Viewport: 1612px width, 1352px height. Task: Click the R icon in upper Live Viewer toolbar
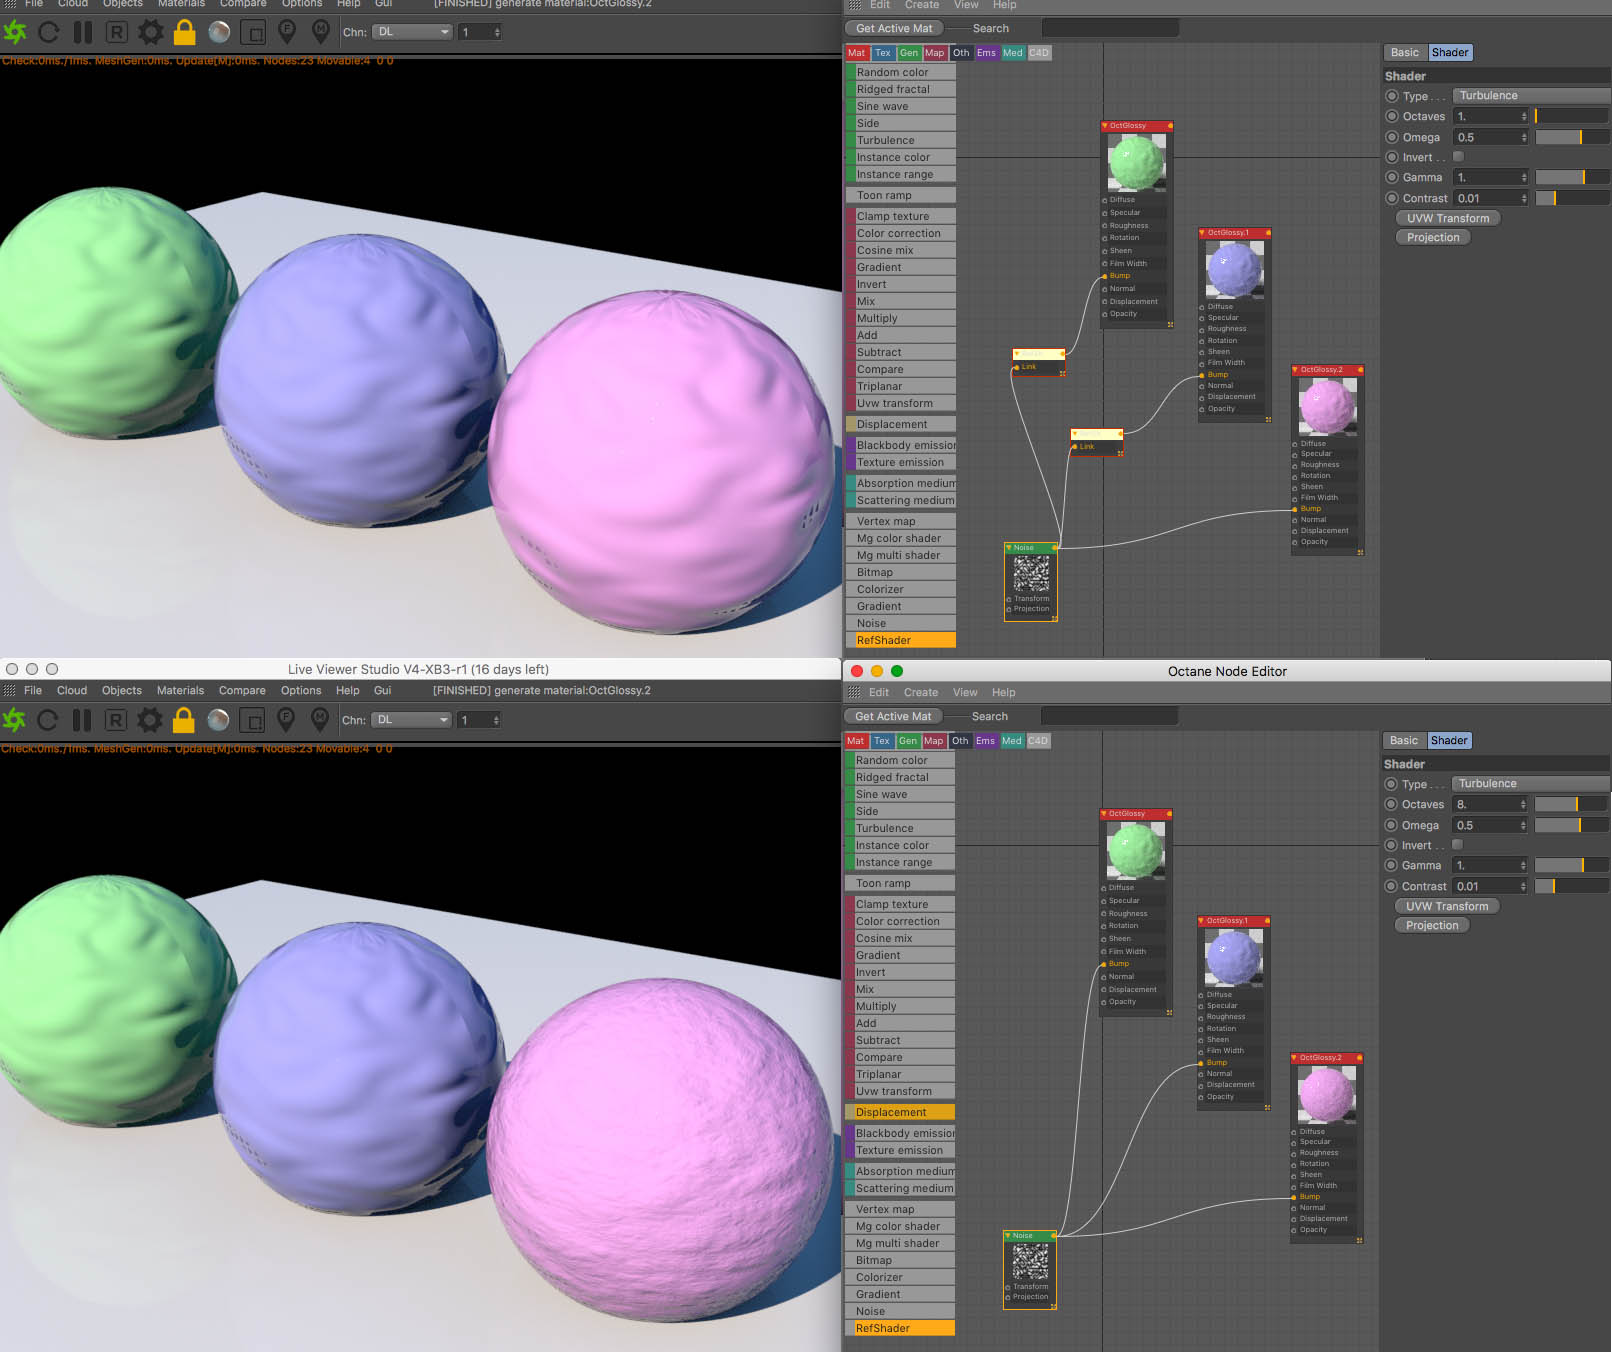point(117,32)
